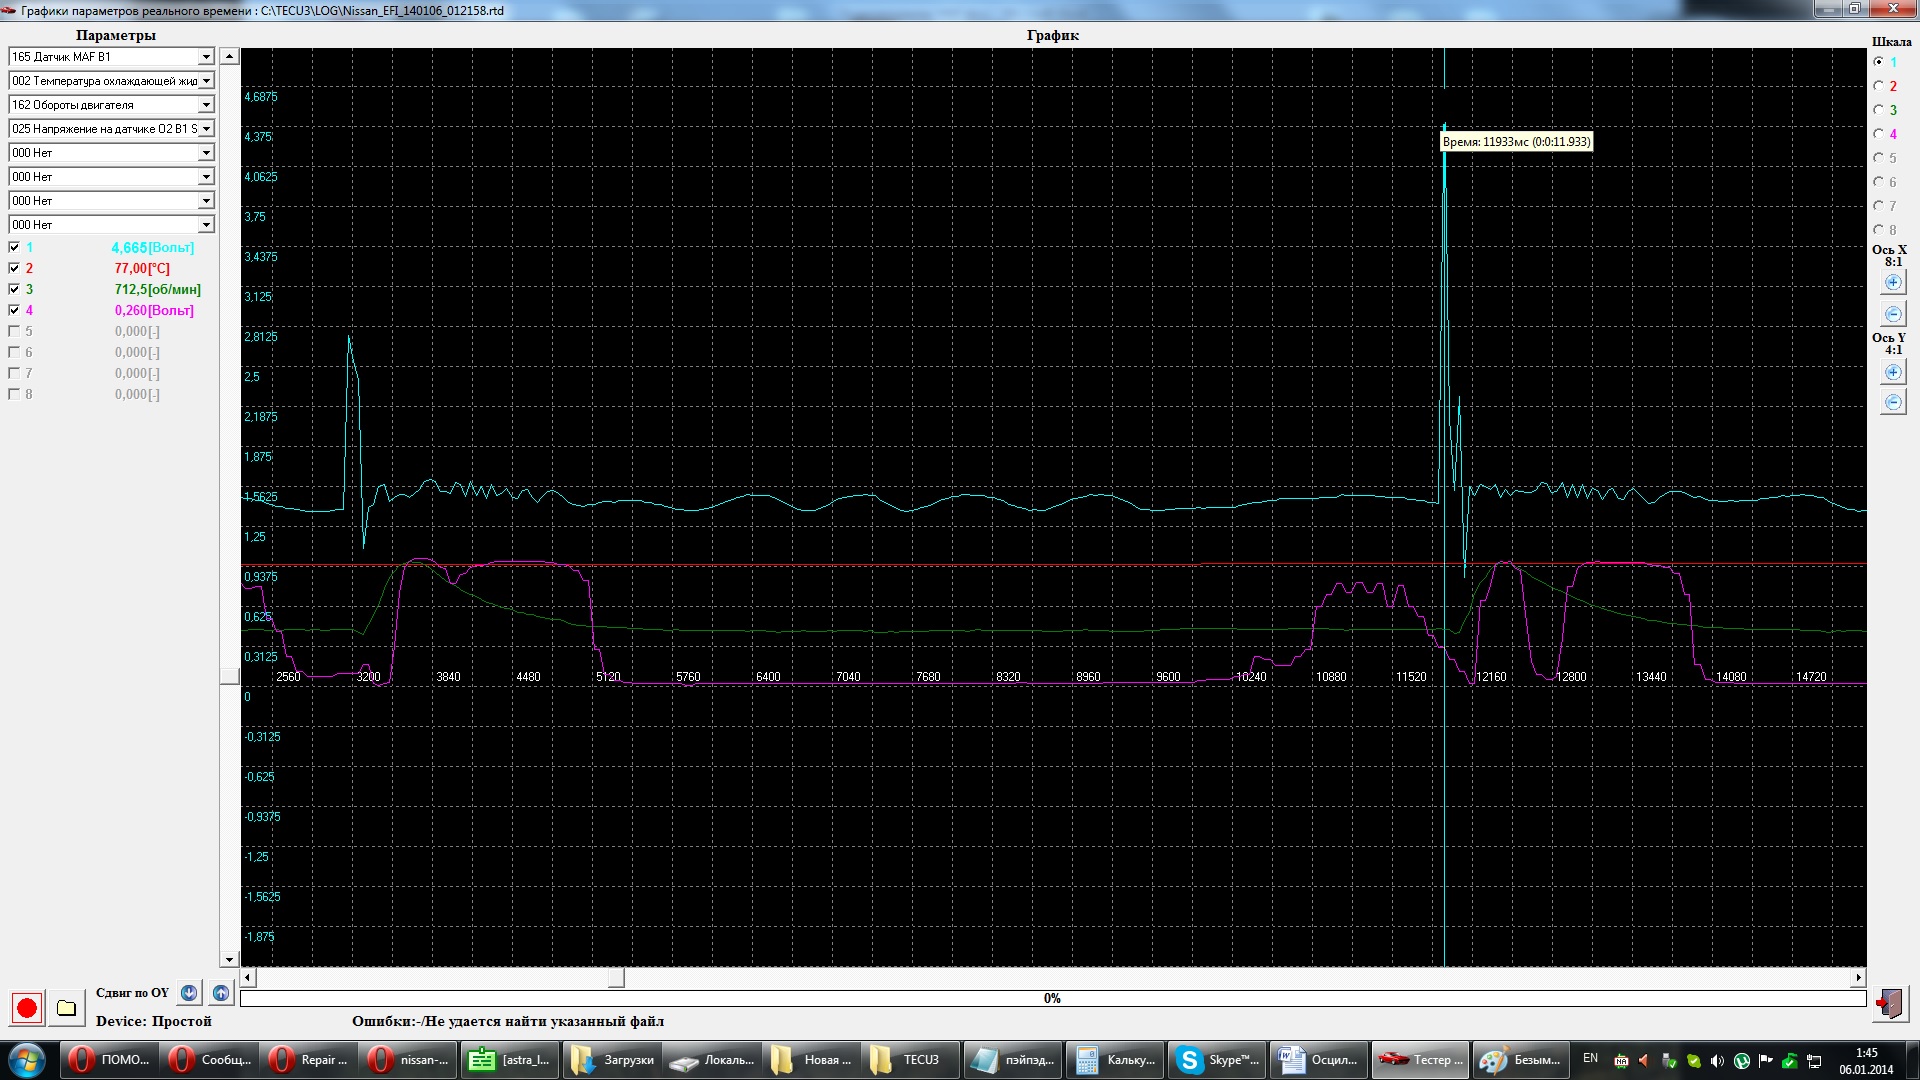The width and height of the screenshot is (1920, 1080).
Task: Start recording with the red record button
Action: pos(27,1008)
